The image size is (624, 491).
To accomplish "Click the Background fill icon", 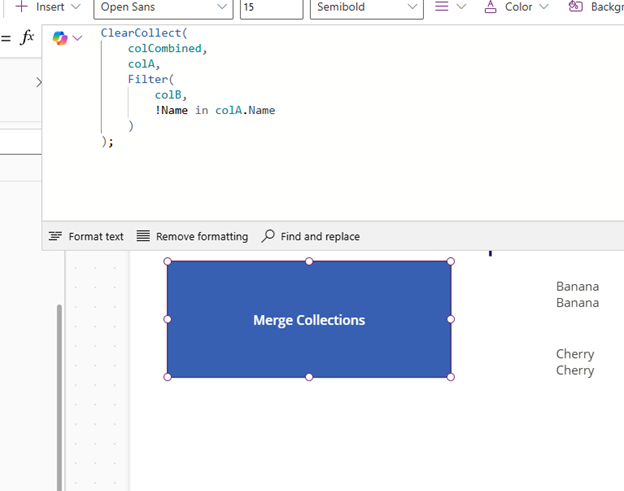I will pyautogui.click(x=575, y=6).
